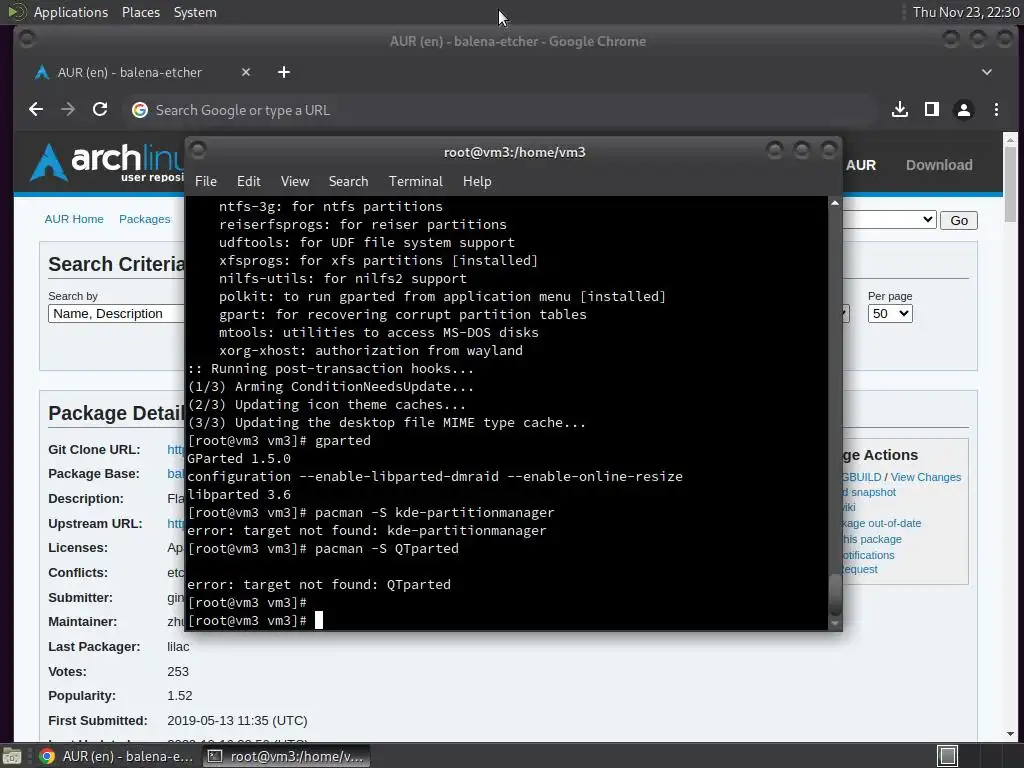Open System menu

[195, 12]
